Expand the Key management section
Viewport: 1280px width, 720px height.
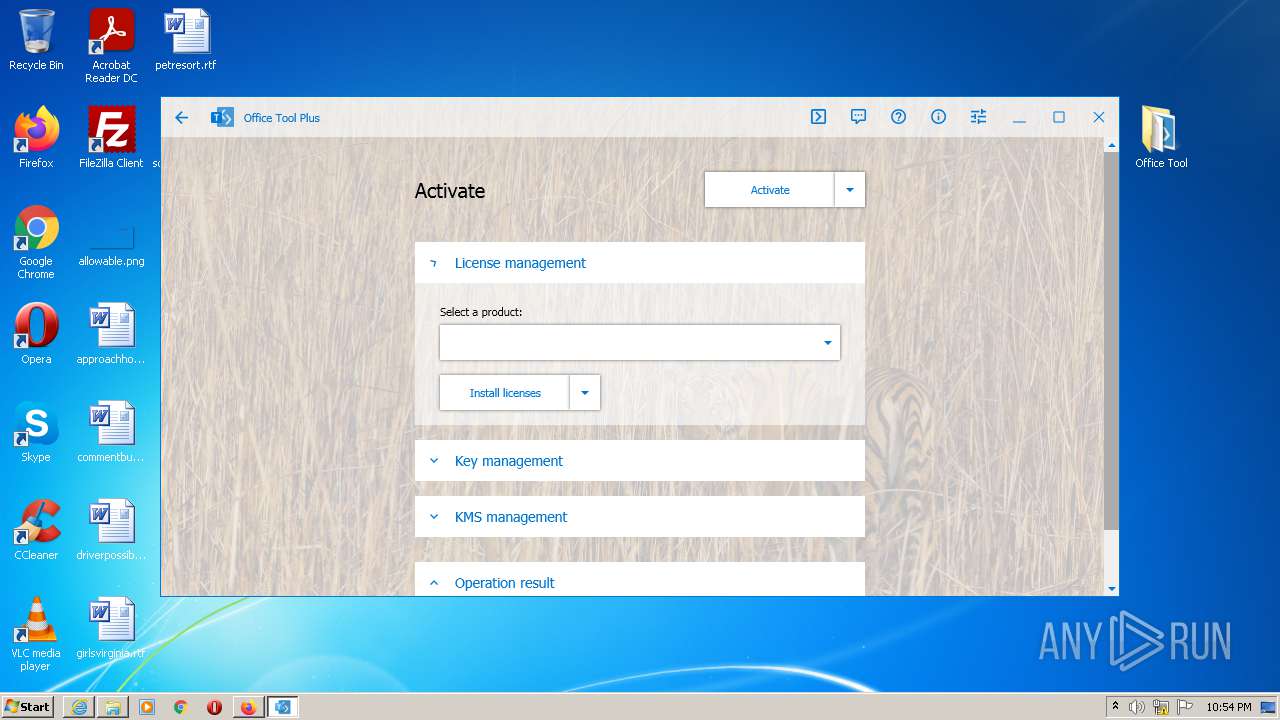(x=640, y=461)
